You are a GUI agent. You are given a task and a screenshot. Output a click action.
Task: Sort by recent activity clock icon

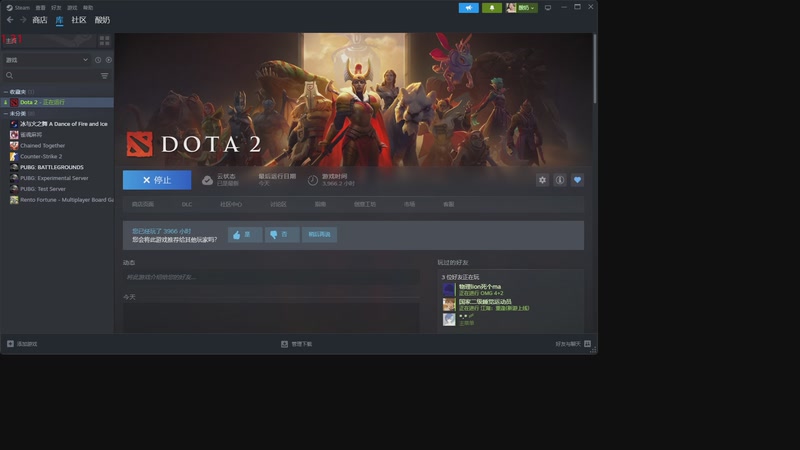point(98,60)
